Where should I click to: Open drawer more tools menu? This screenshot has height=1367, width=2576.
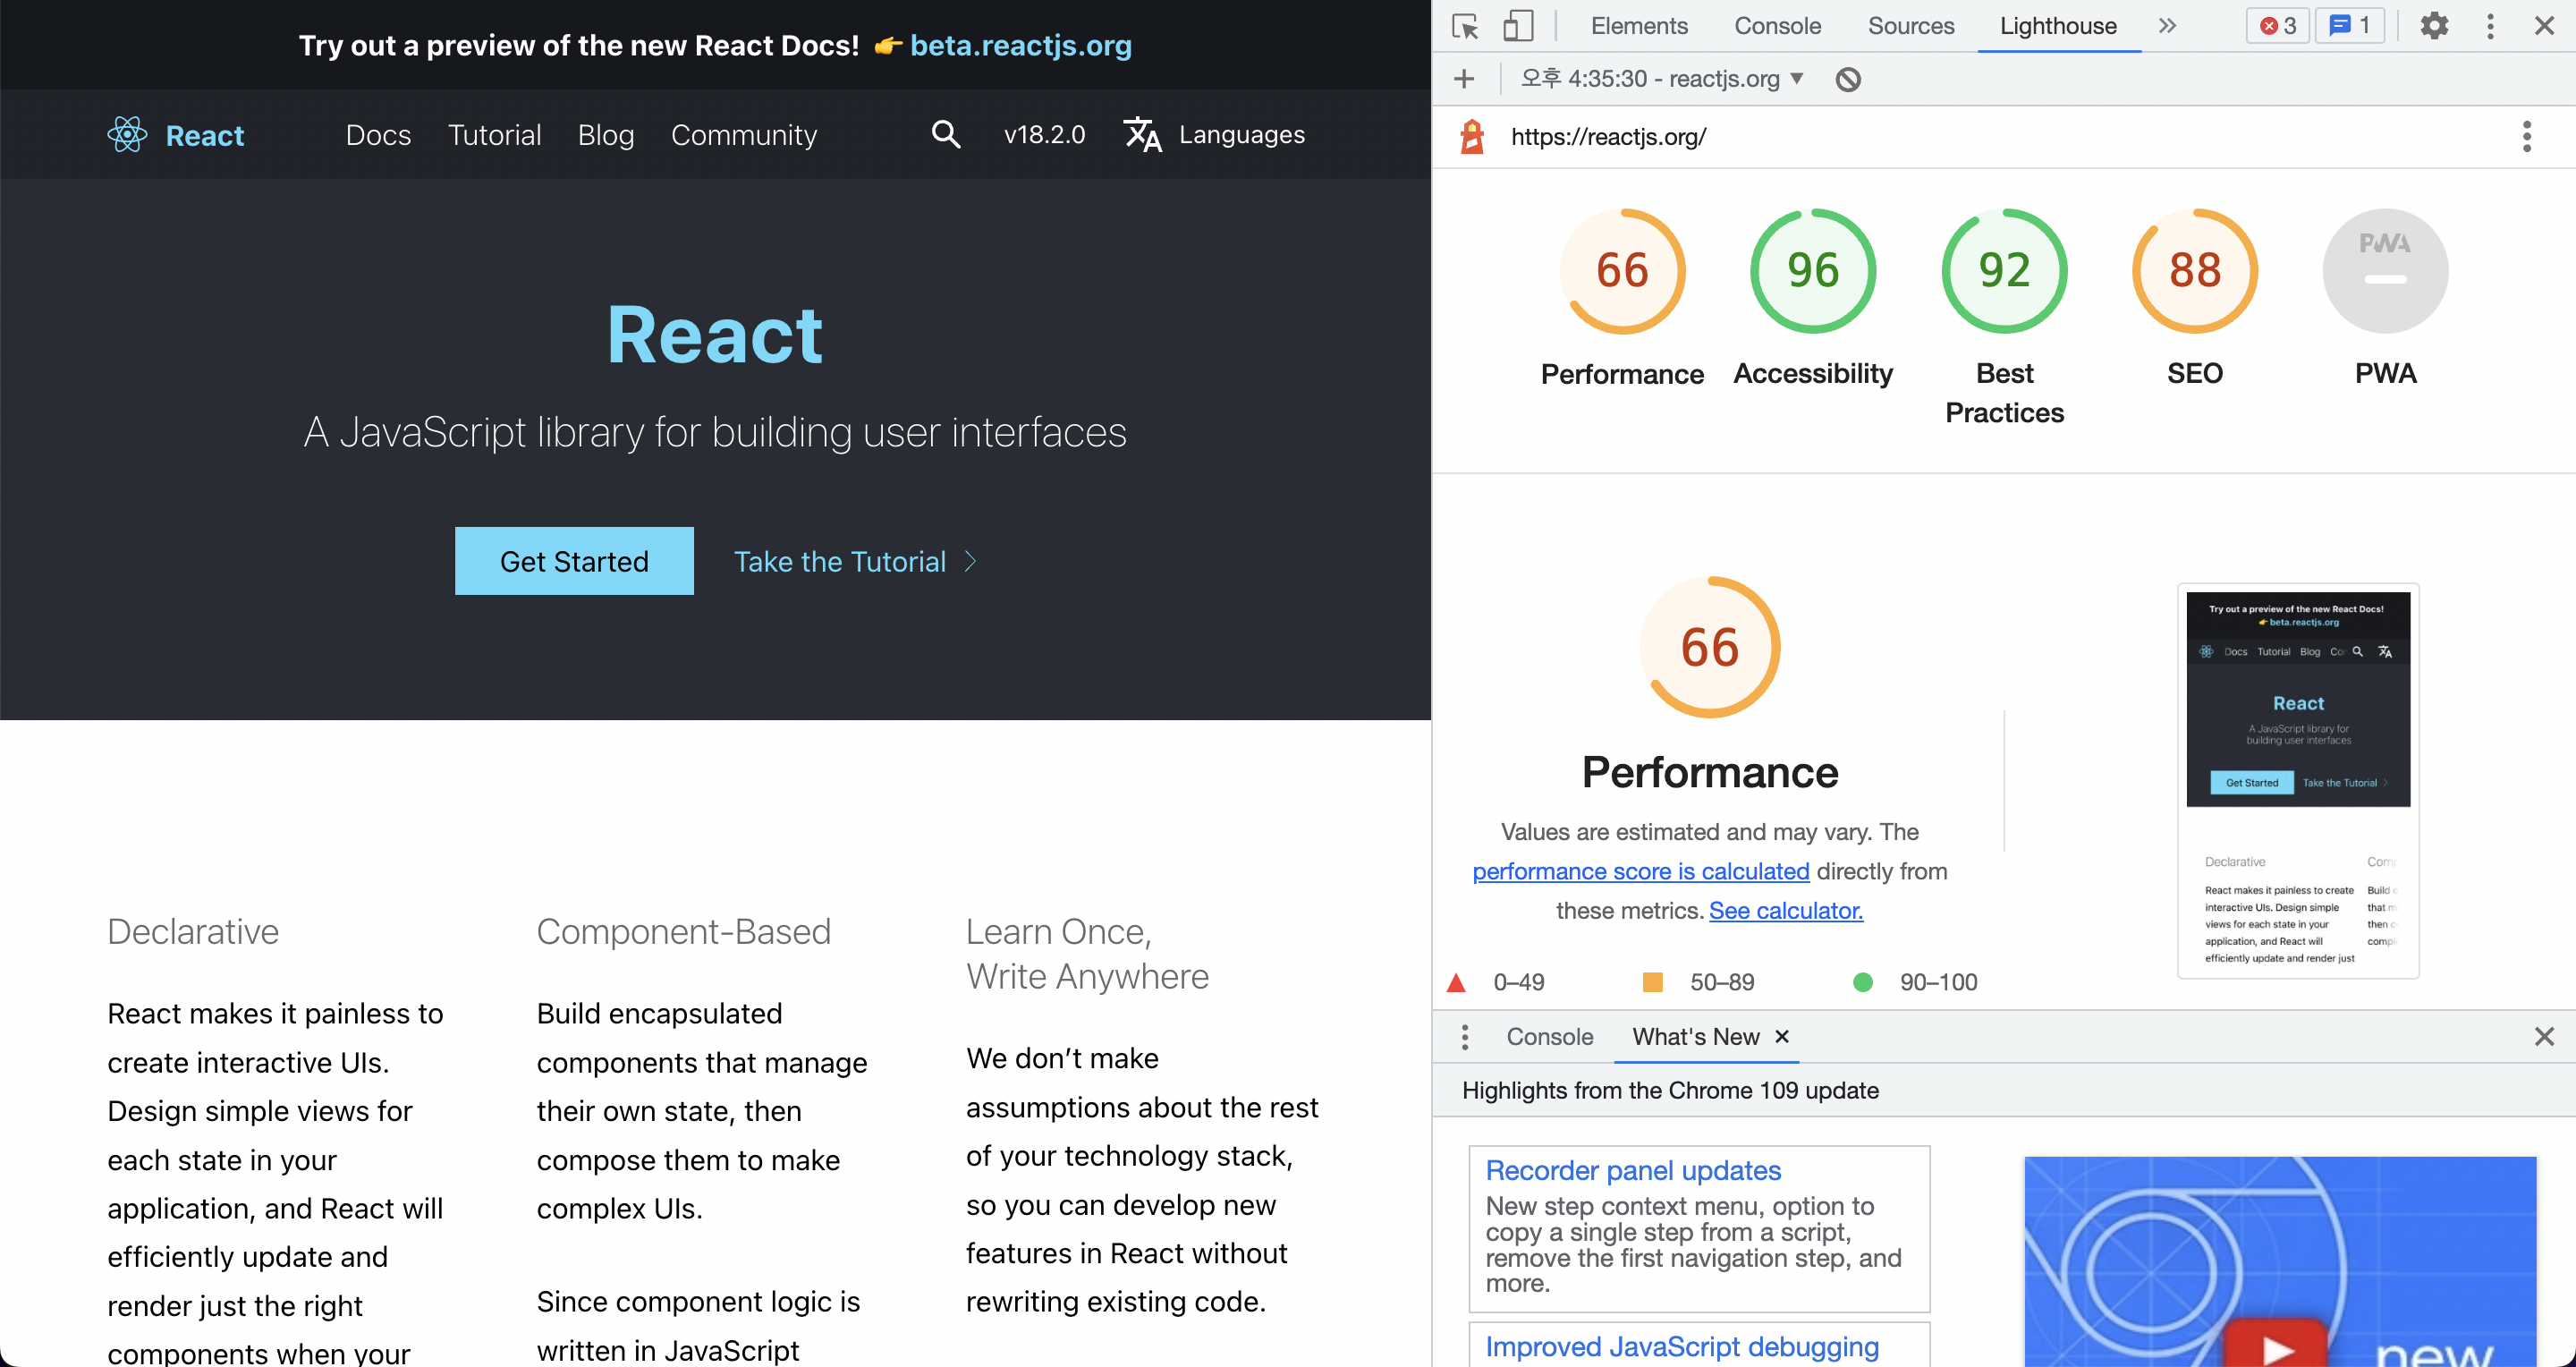pyautogui.click(x=1464, y=1037)
